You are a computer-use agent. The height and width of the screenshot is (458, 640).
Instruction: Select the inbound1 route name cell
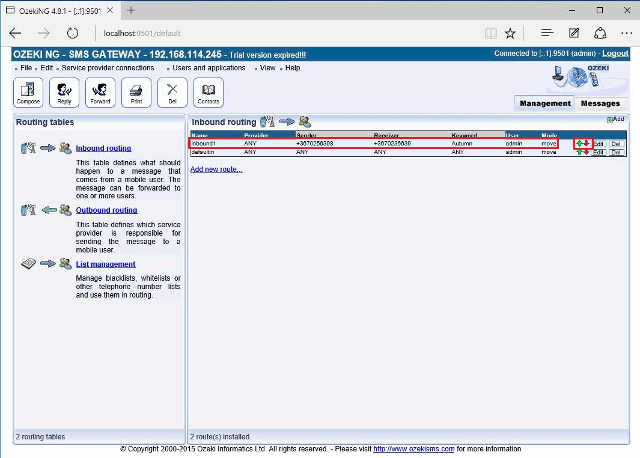click(x=203, y=143)
